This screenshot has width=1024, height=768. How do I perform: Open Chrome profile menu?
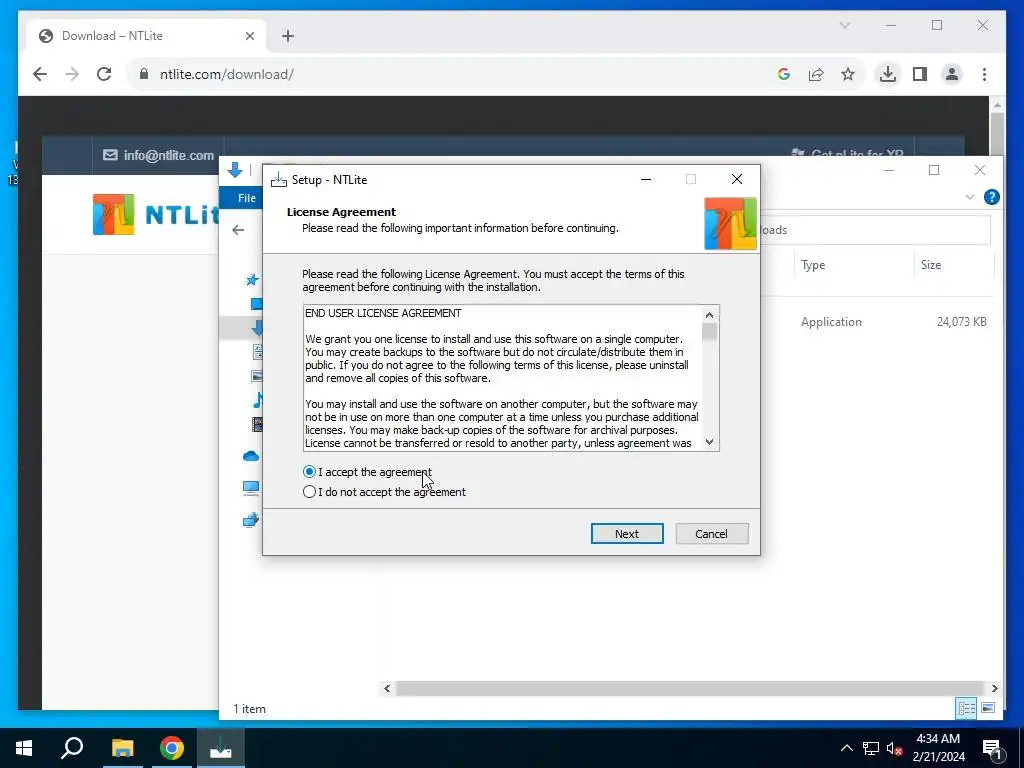[x=952, y=74]
